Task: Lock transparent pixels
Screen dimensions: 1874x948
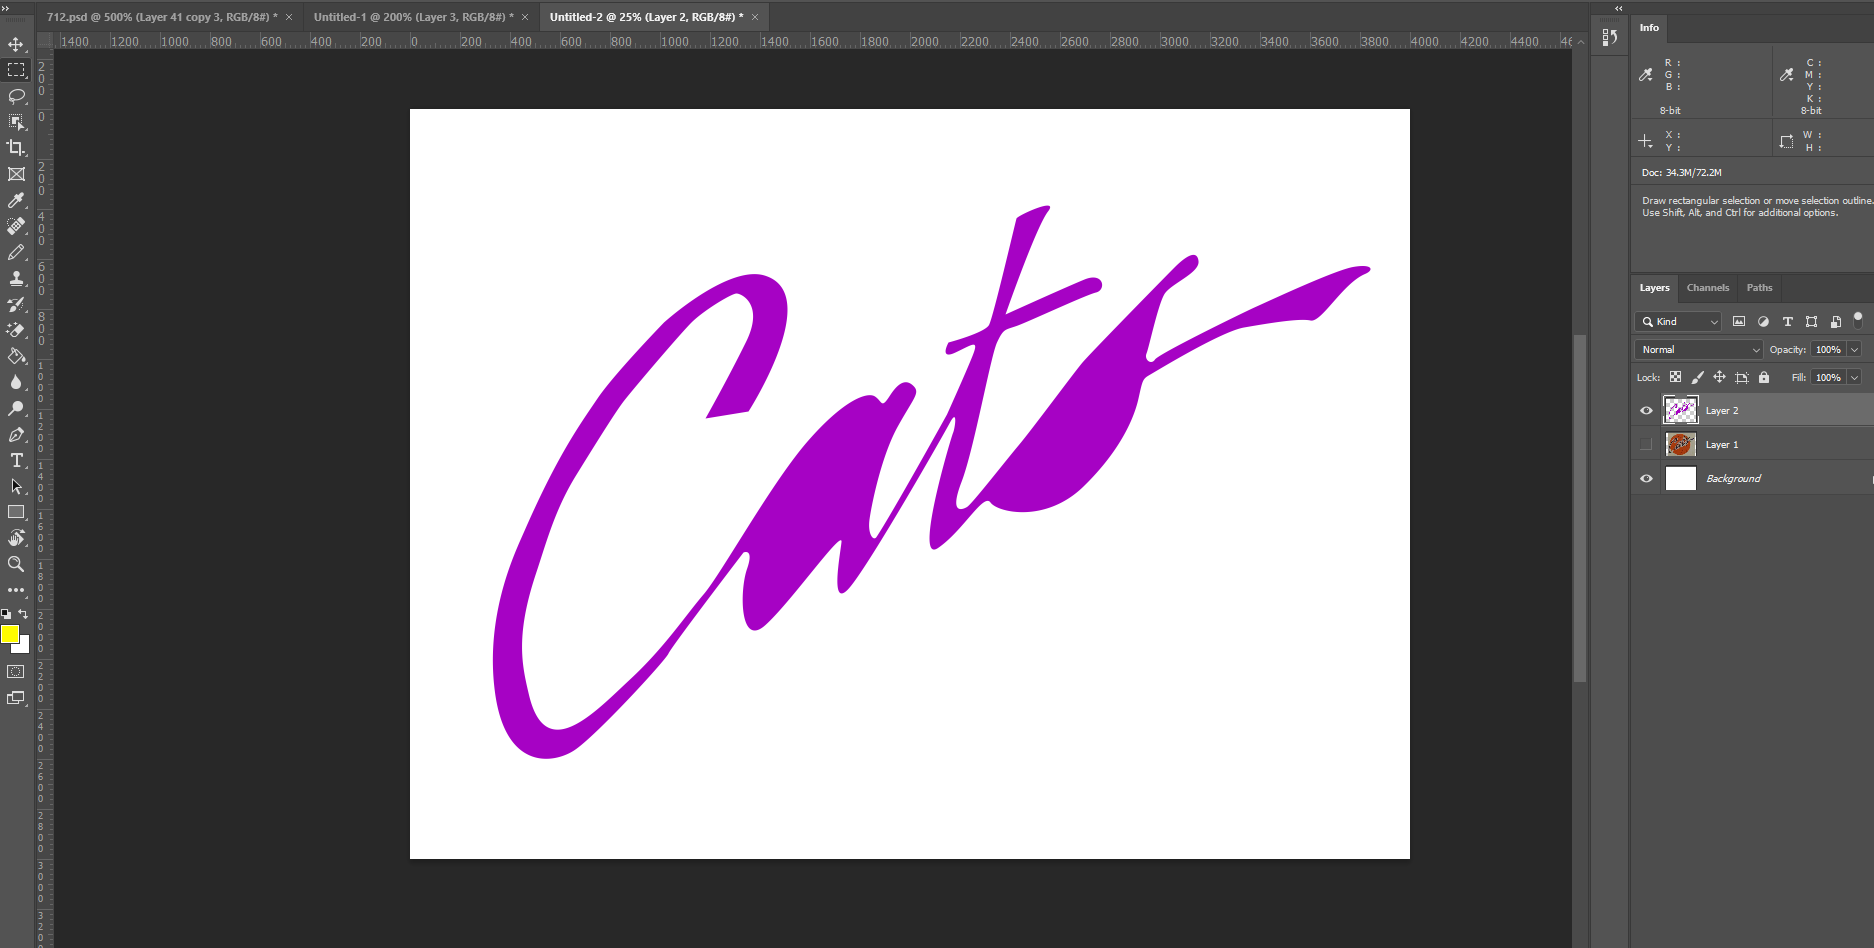Action: click(1675, 377)
